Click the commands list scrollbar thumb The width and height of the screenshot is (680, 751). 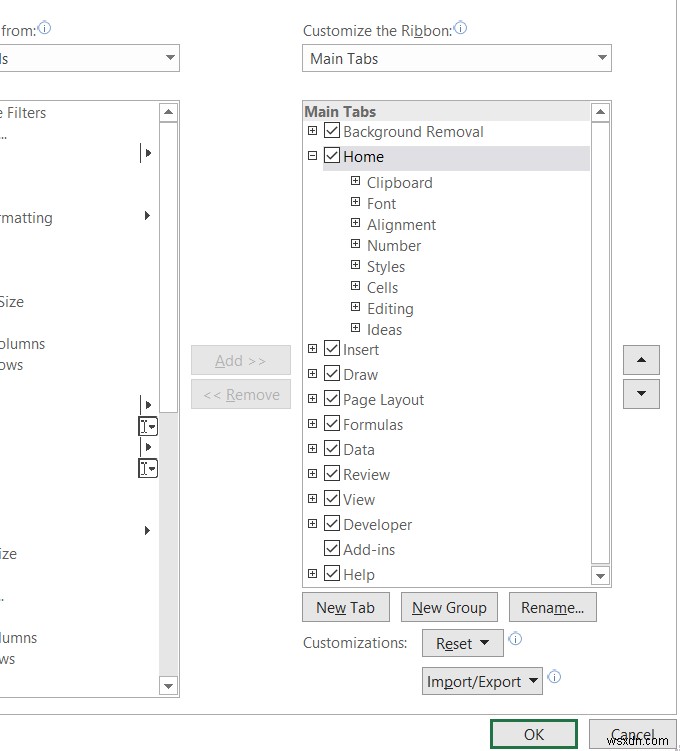click(168, 267)
